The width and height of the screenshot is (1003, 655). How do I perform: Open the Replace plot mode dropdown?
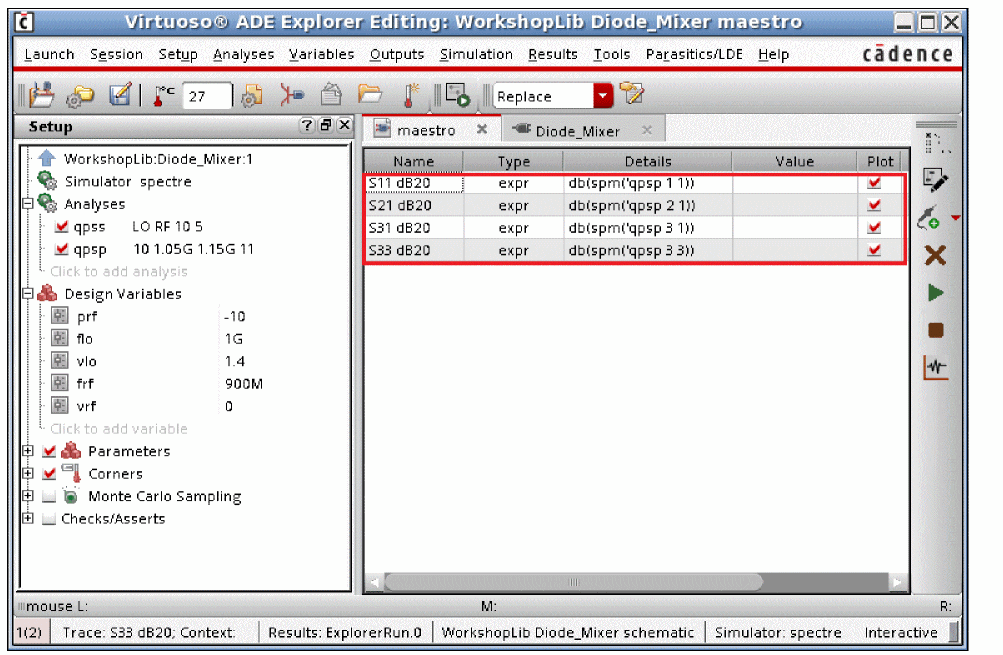pyautogui.click(x=603, y=96)
